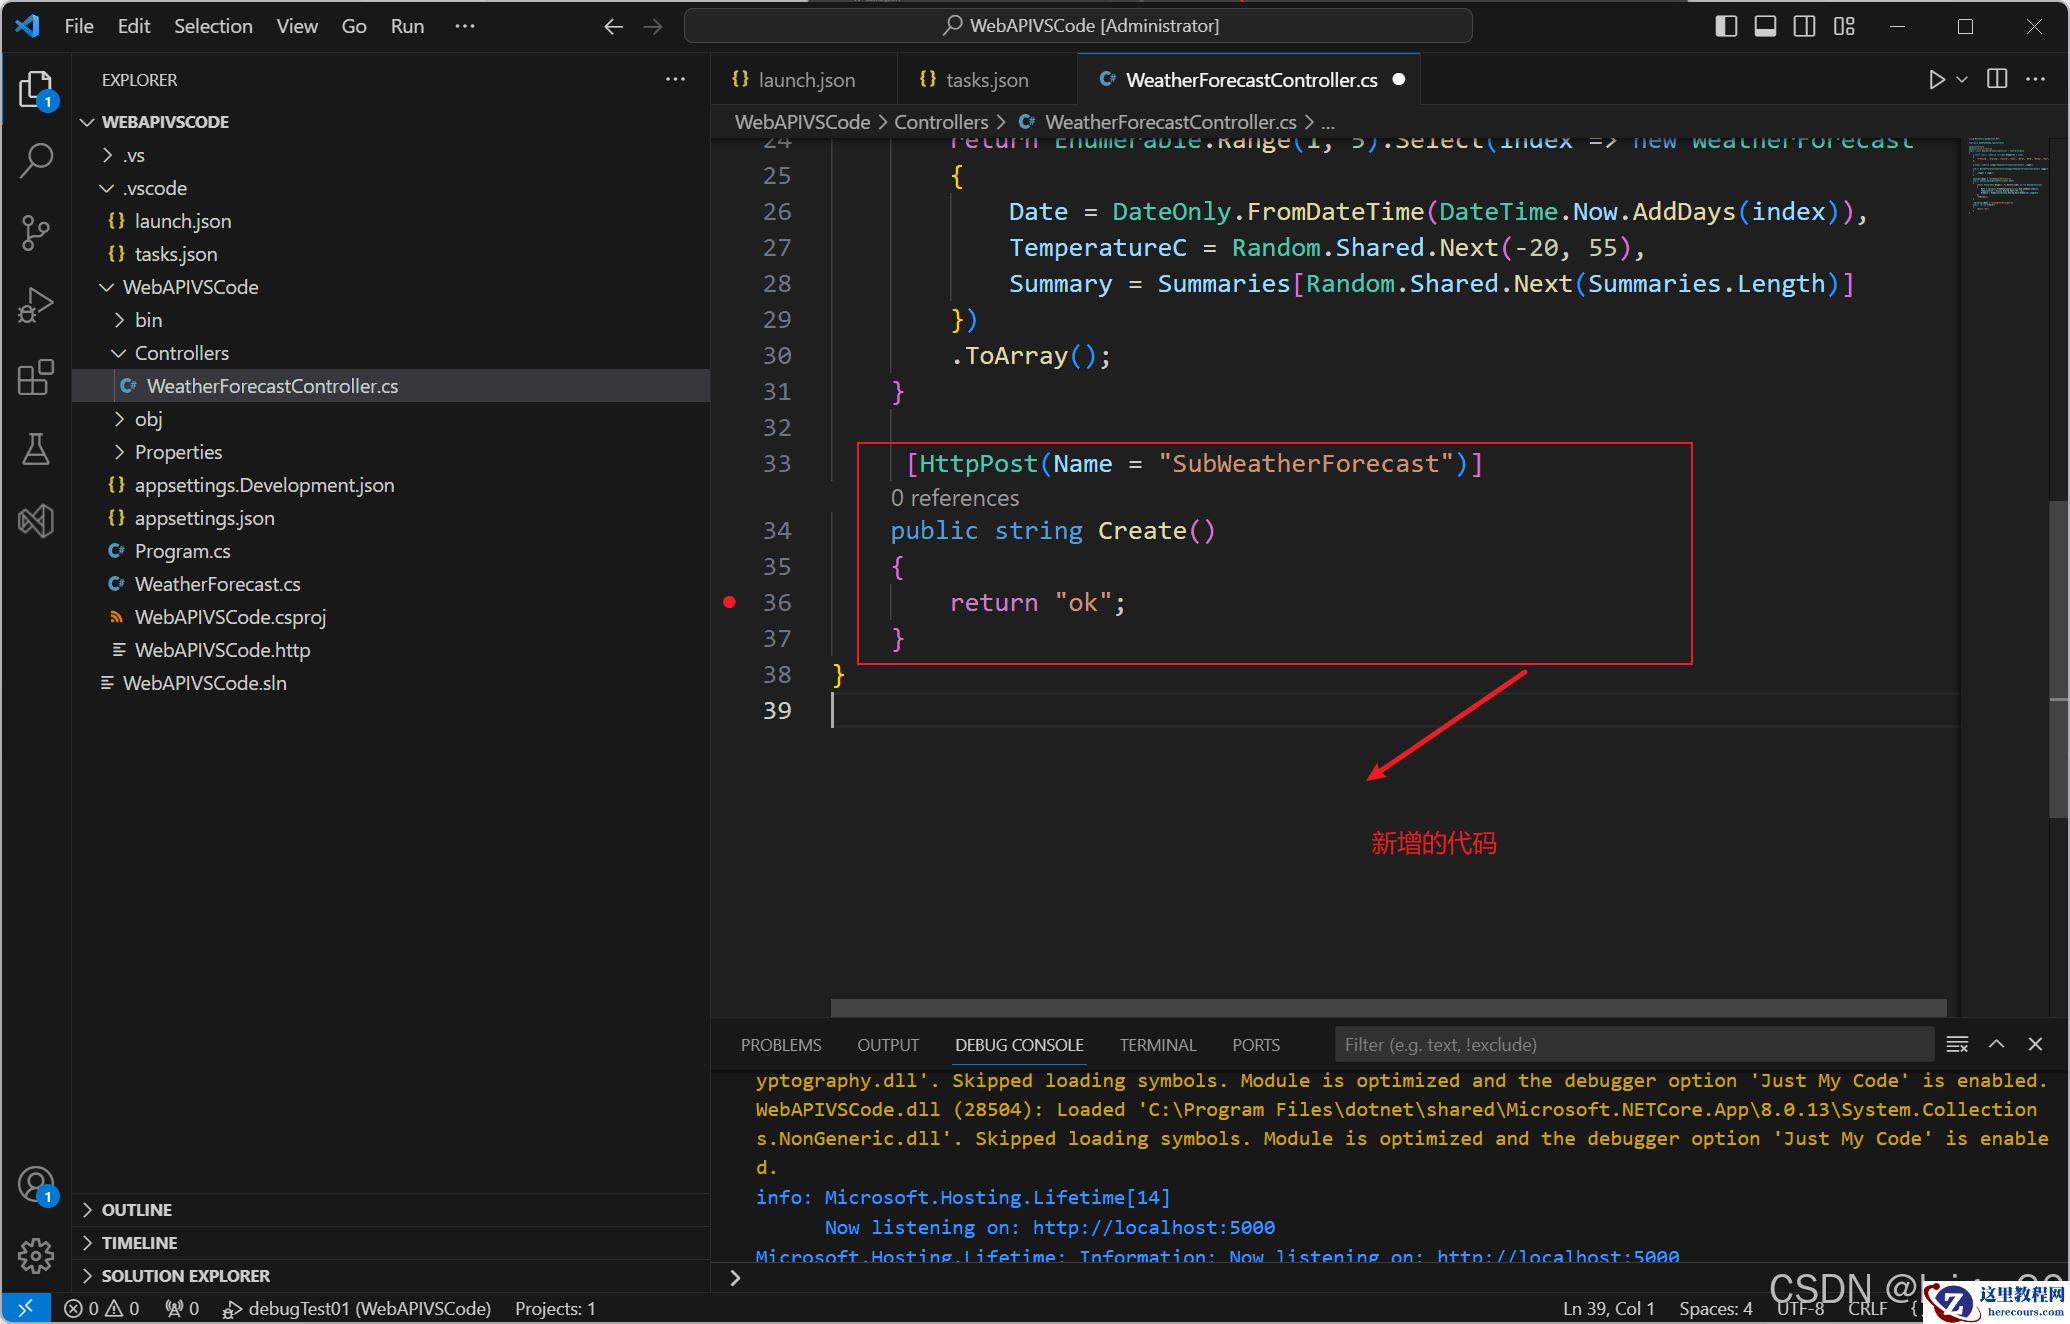Open dropdown arrow next to run button
The height and width of the screenshot is (1324, 2070).
[1962, 79]
